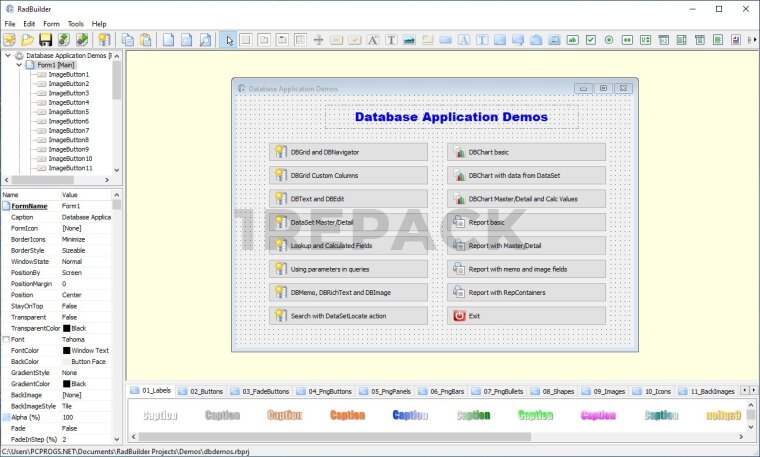Screen dimensions: 760x457
Task: Select the checkbox component tool
Action: click(591, 40)
